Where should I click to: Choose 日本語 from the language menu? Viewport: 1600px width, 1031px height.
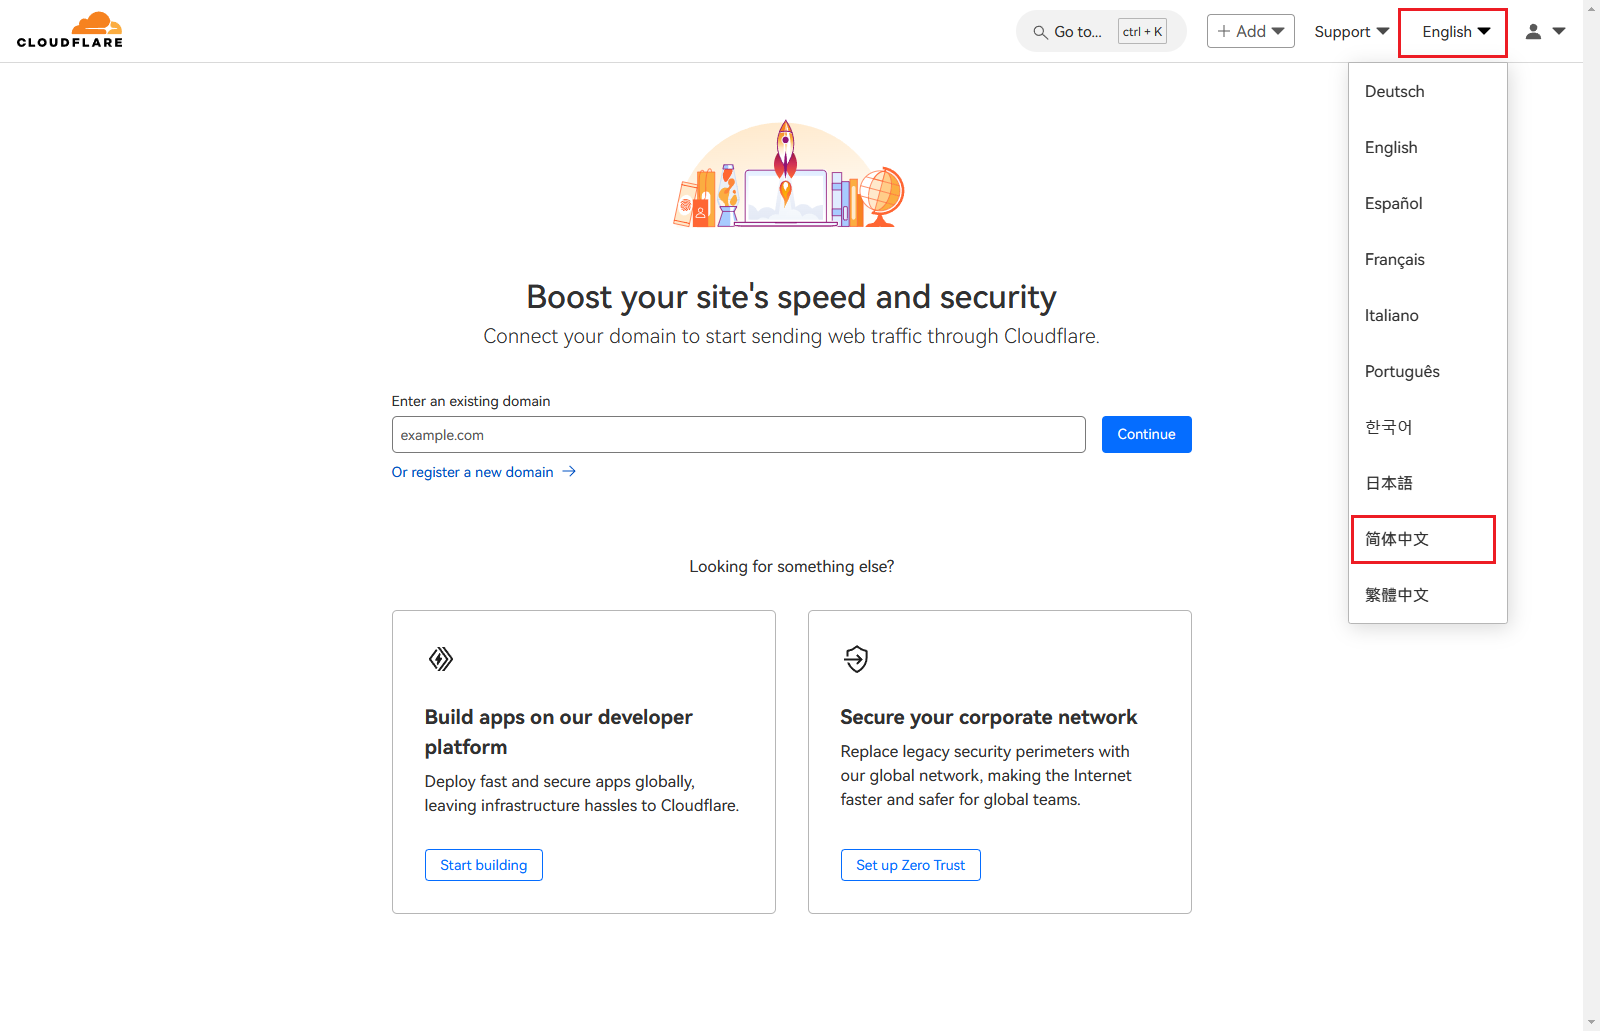[x=1389, y=483]
